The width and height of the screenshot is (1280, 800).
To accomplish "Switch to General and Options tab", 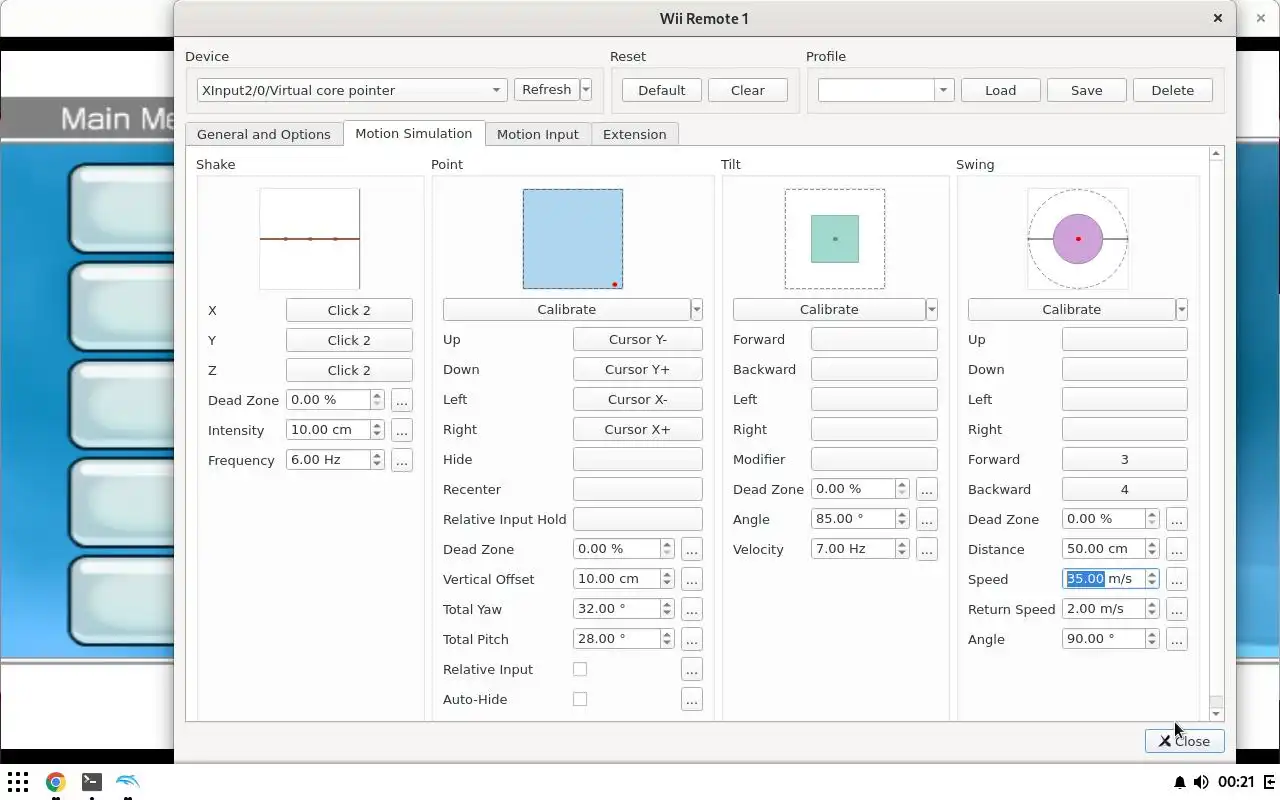I will pyautogui.click(x=264, y=134).
